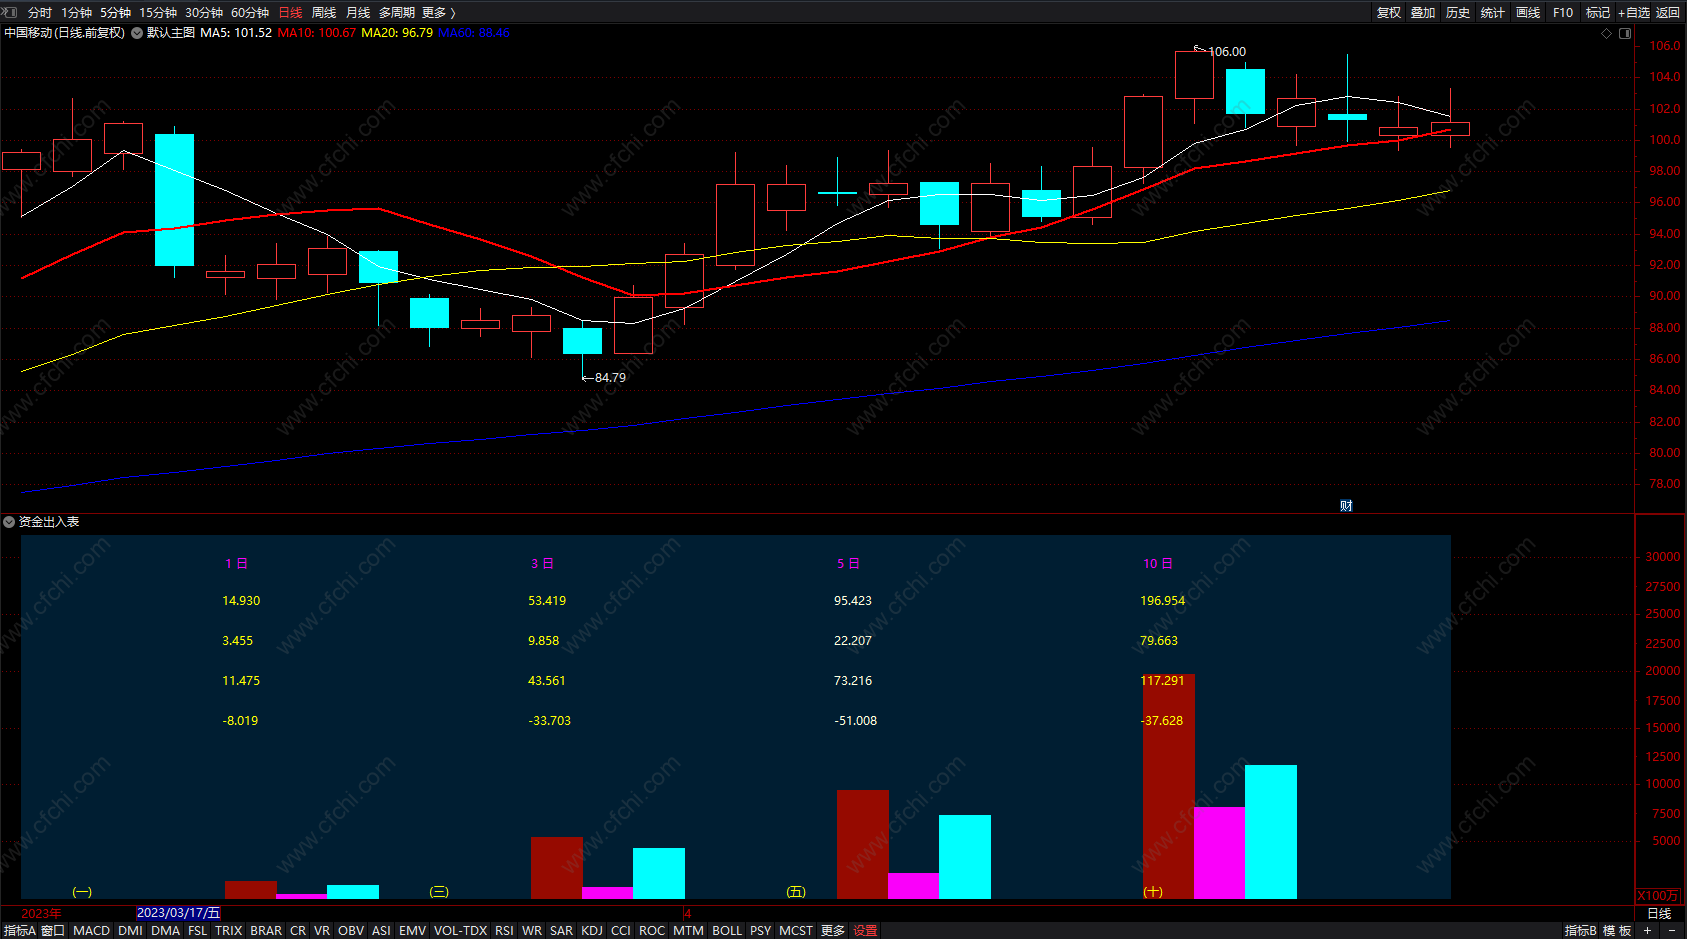
Task: Click the 模板 template button
Action: click(x=1617, y=931)
